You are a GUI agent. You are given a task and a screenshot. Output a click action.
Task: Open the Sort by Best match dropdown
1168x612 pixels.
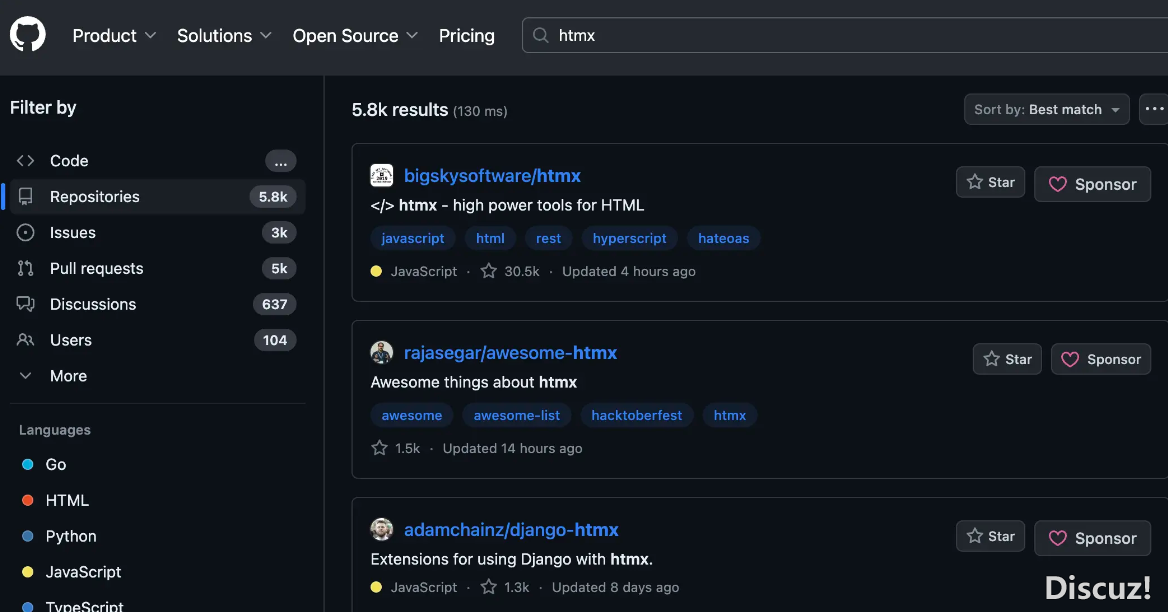click(1047, 109)
